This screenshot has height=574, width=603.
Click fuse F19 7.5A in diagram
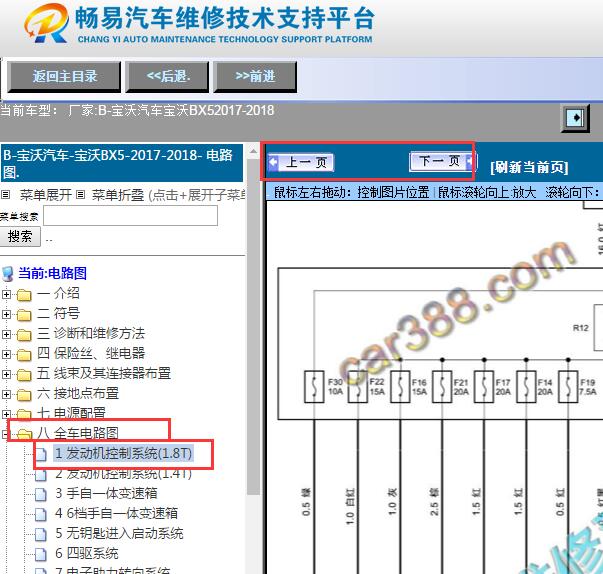point(568,387)
